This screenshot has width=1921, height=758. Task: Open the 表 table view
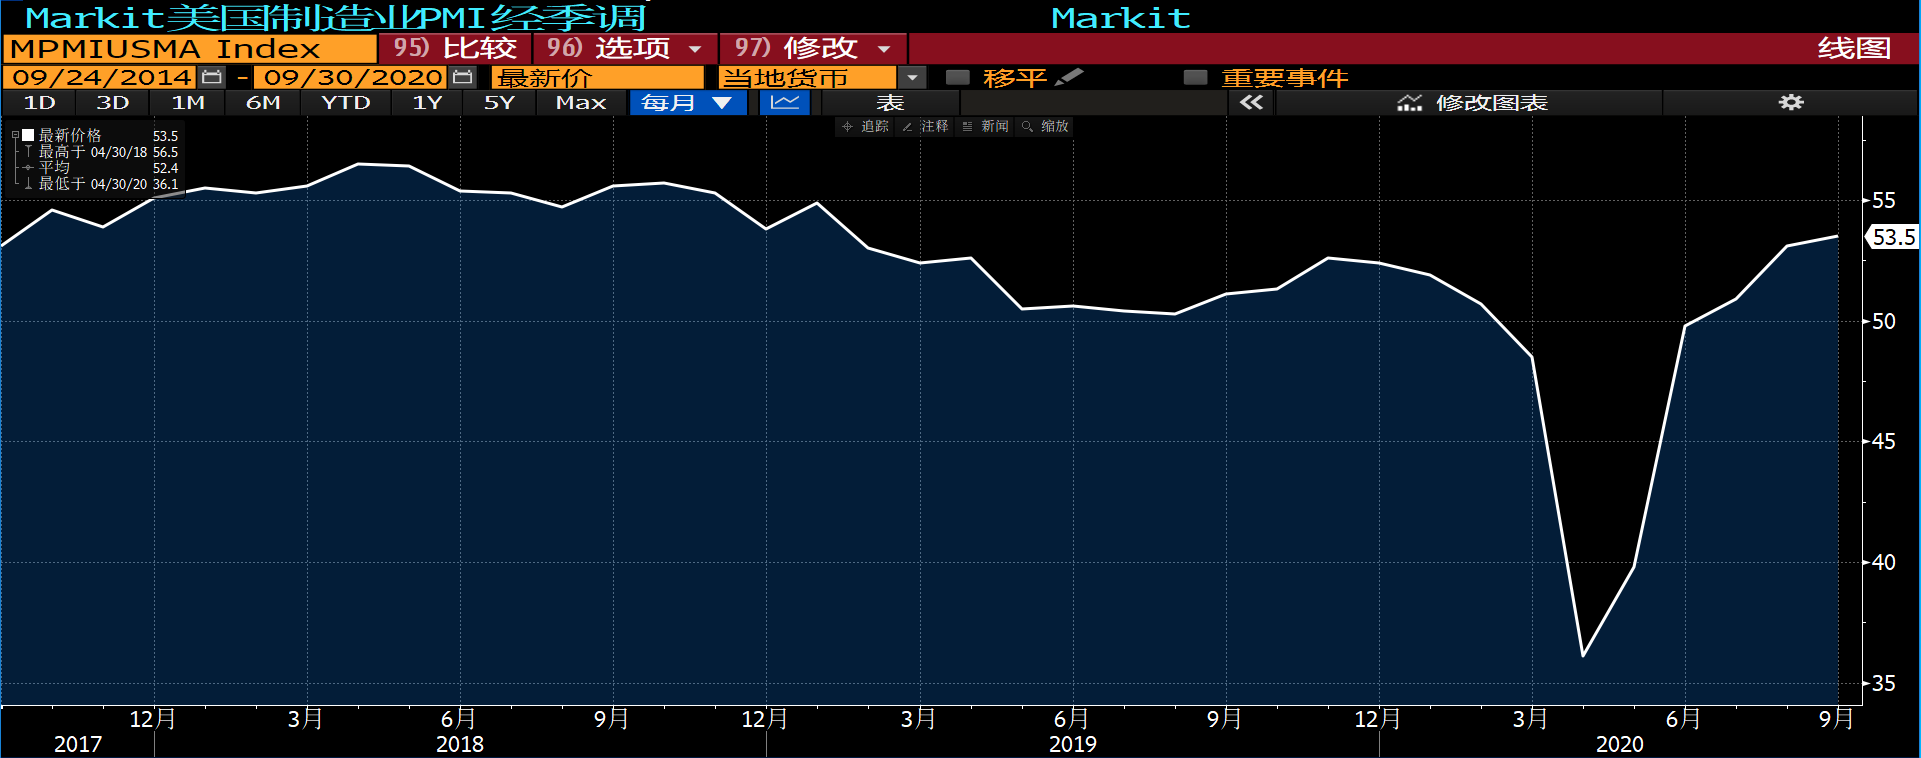pyautogui.click(x=890, y=102)
